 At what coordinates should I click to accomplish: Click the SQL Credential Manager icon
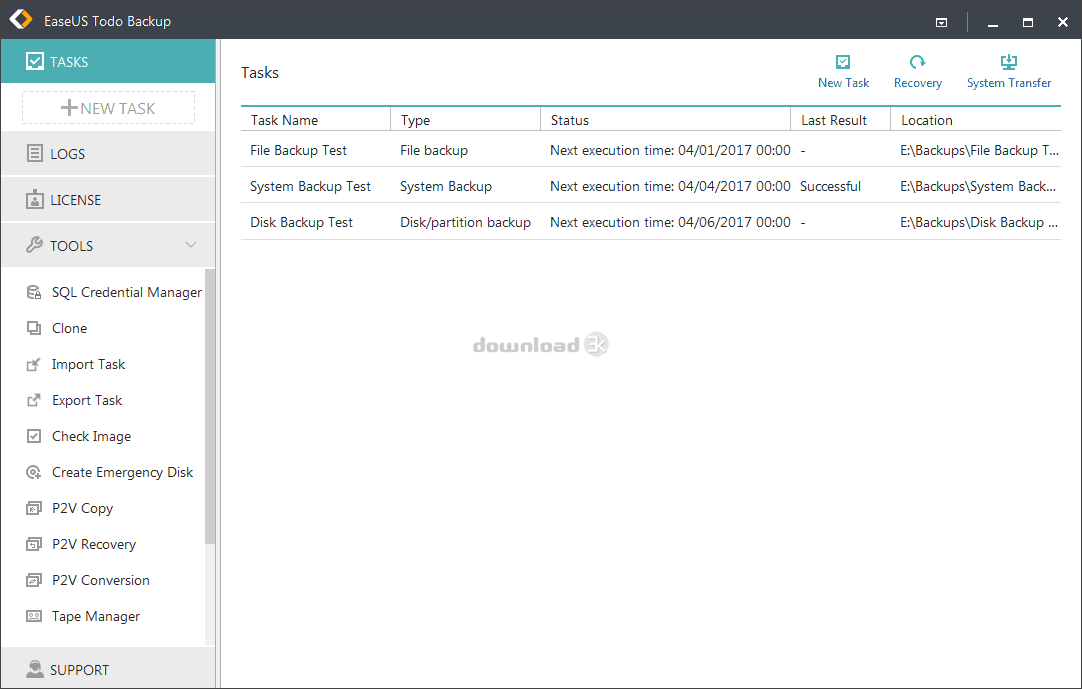pos(34,293)
